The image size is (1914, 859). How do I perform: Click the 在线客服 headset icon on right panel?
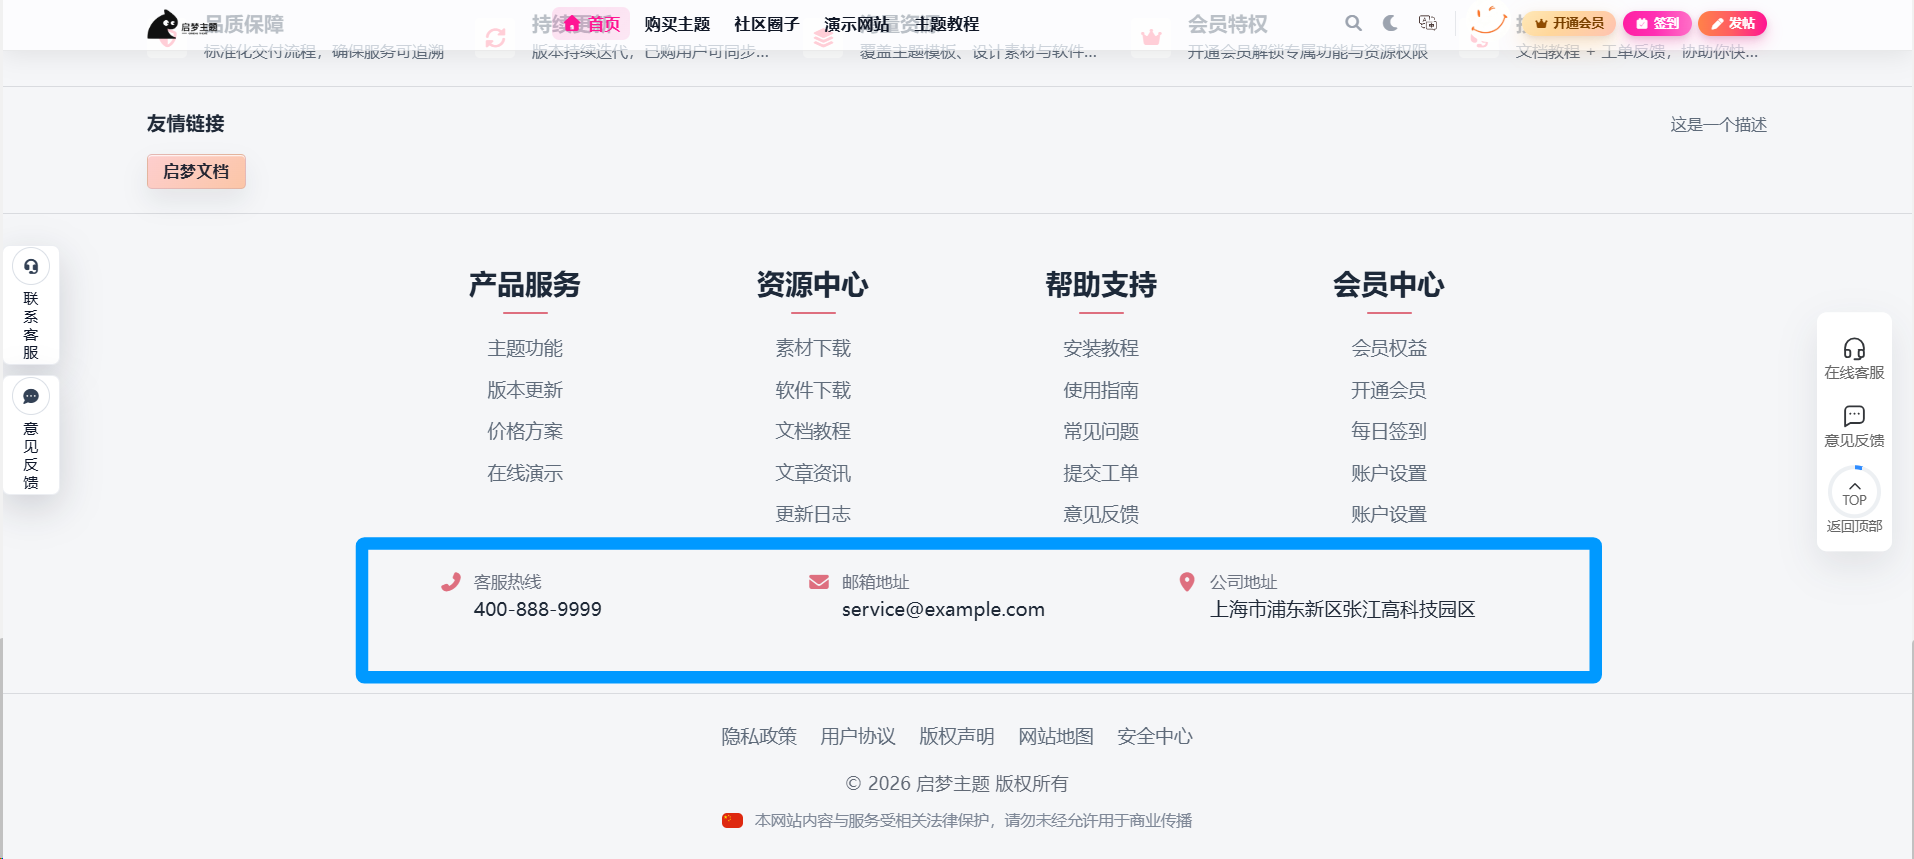tap(1854, 349)
